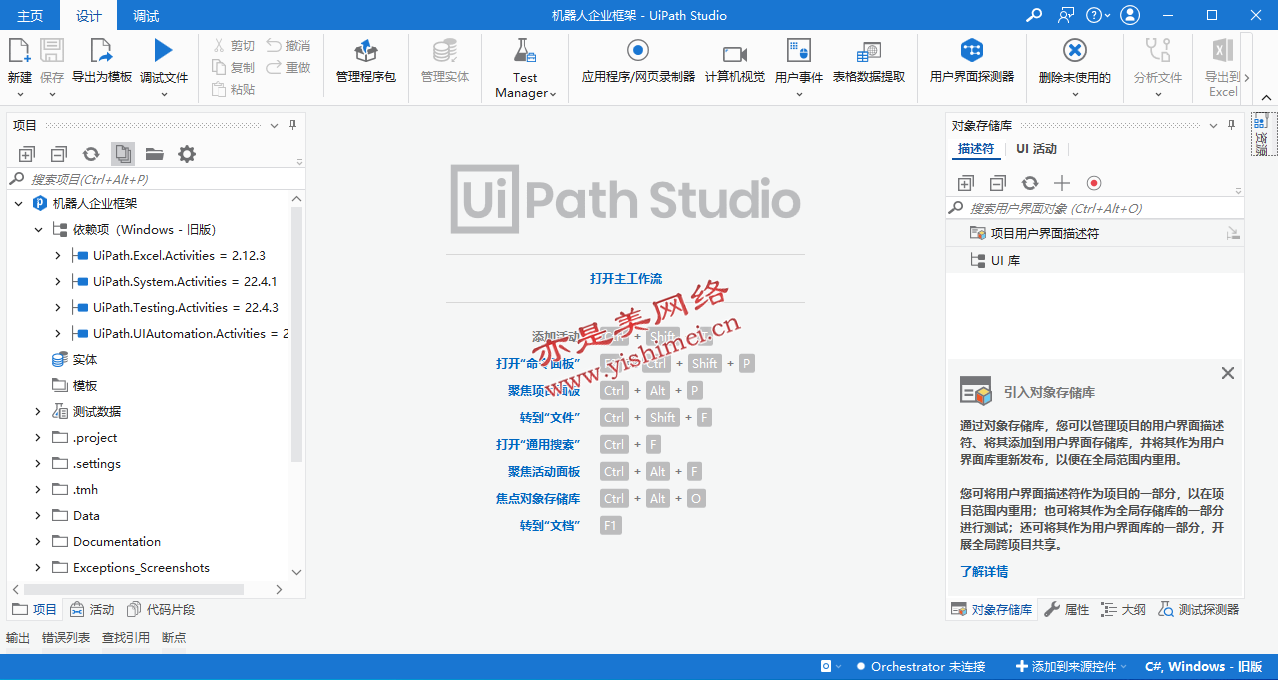Viewport: 1278px width, 680px height.
Task: Open the feedback icon in title bar
Action: [x=1067, y=15]
